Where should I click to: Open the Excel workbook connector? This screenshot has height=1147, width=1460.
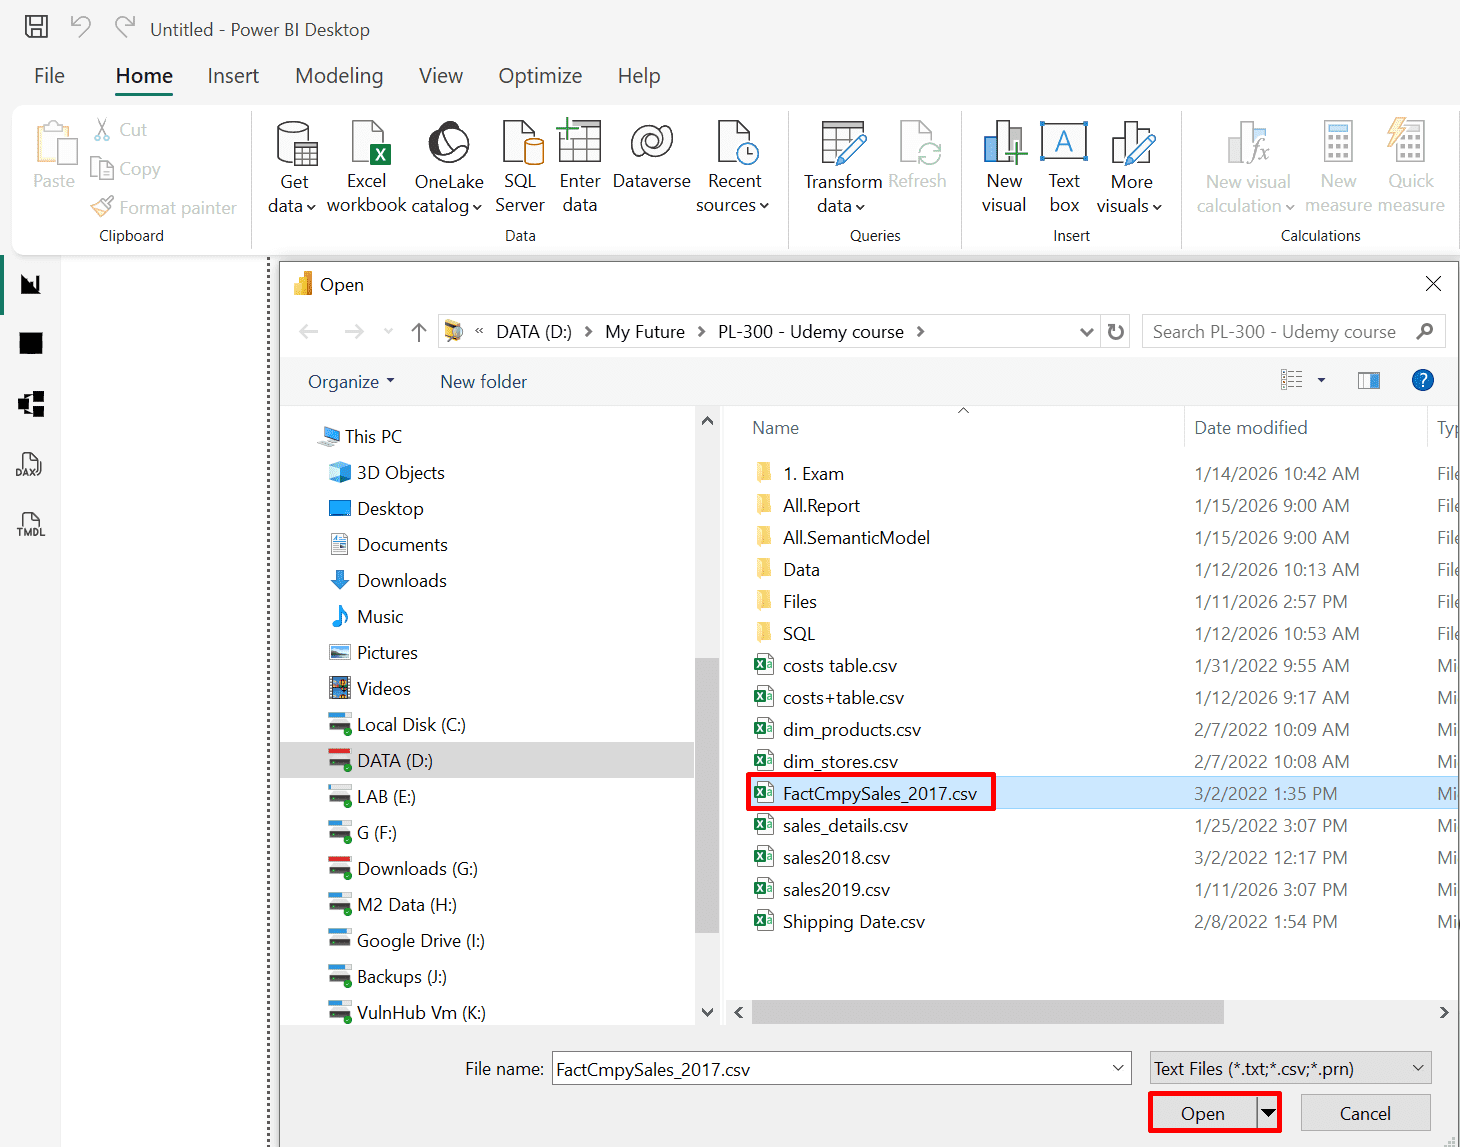pos(367,145)
